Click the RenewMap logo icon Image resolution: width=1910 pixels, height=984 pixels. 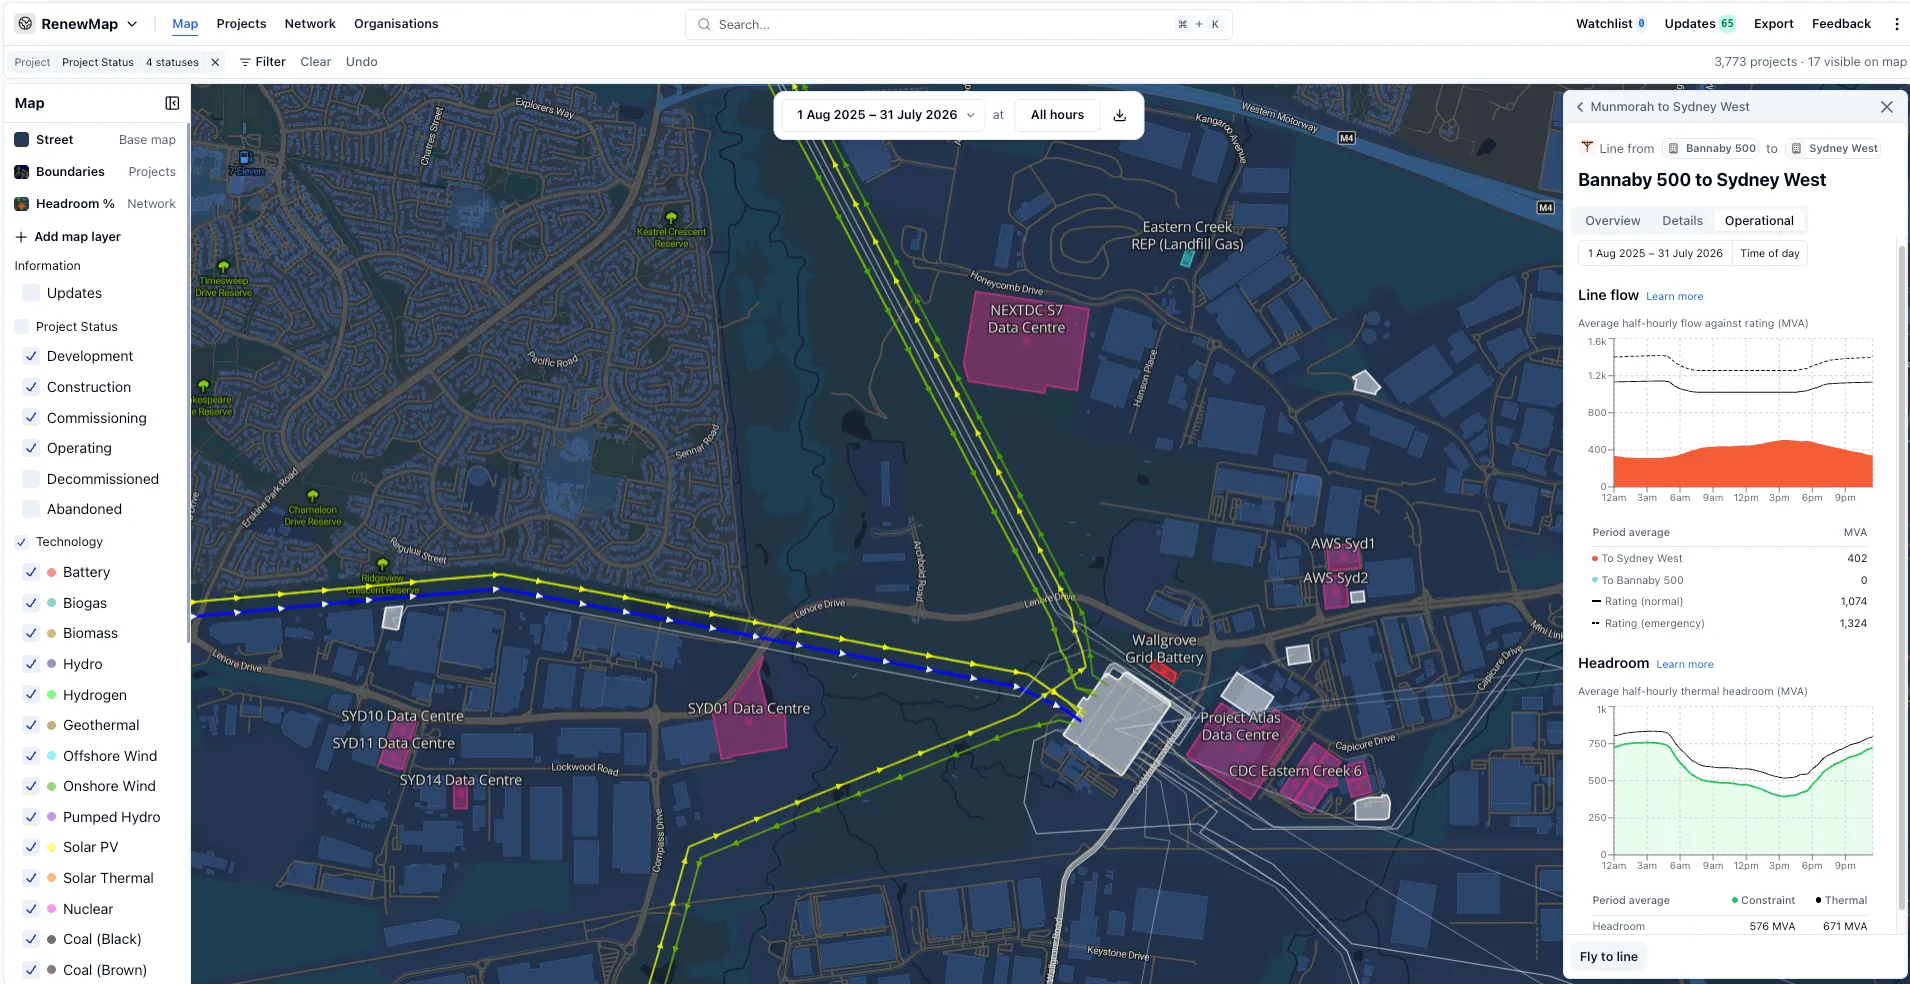click(x=26, y=24)
